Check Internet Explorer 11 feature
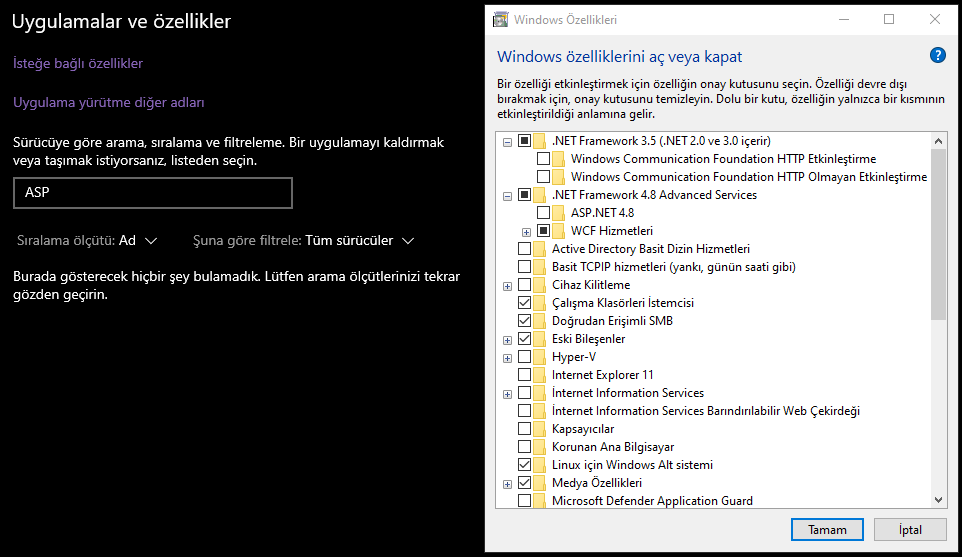The height and width of the screenshot is (557, 962). point(524,375)
